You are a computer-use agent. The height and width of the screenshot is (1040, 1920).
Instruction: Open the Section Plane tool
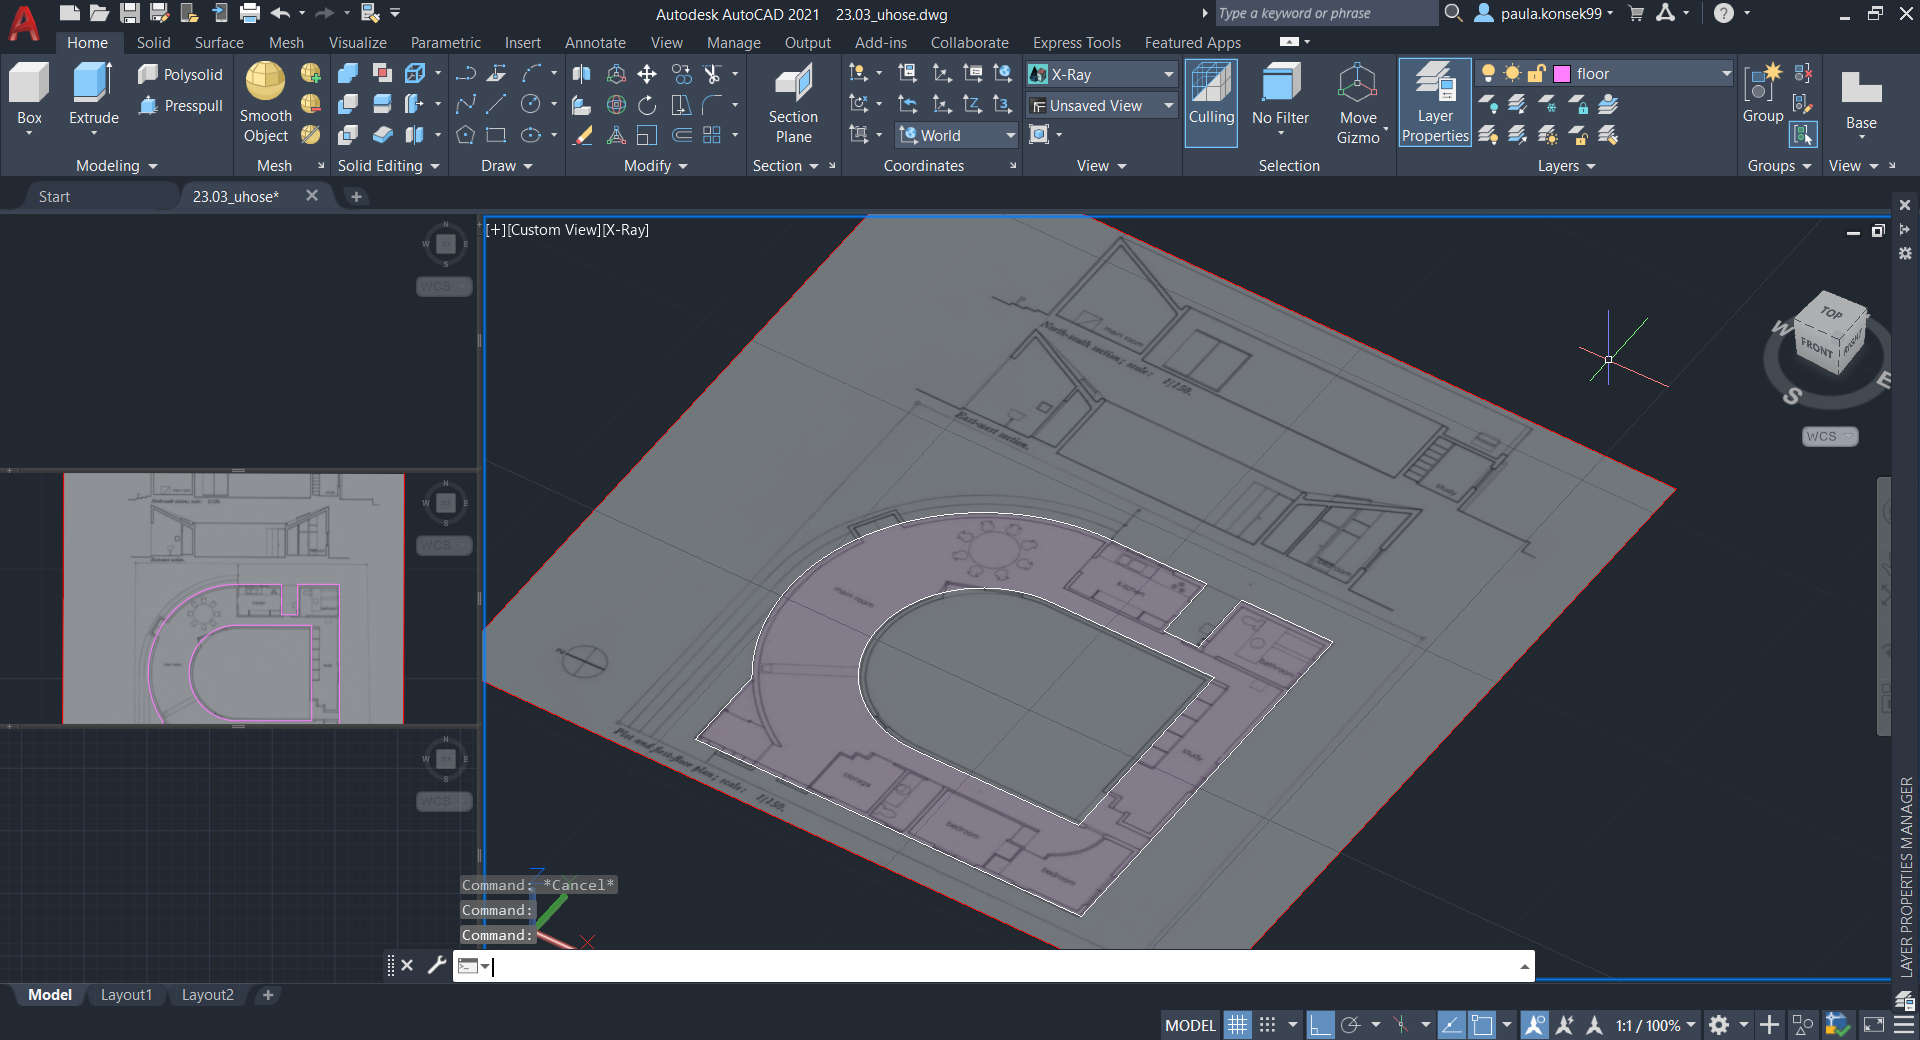pos(793,103)
